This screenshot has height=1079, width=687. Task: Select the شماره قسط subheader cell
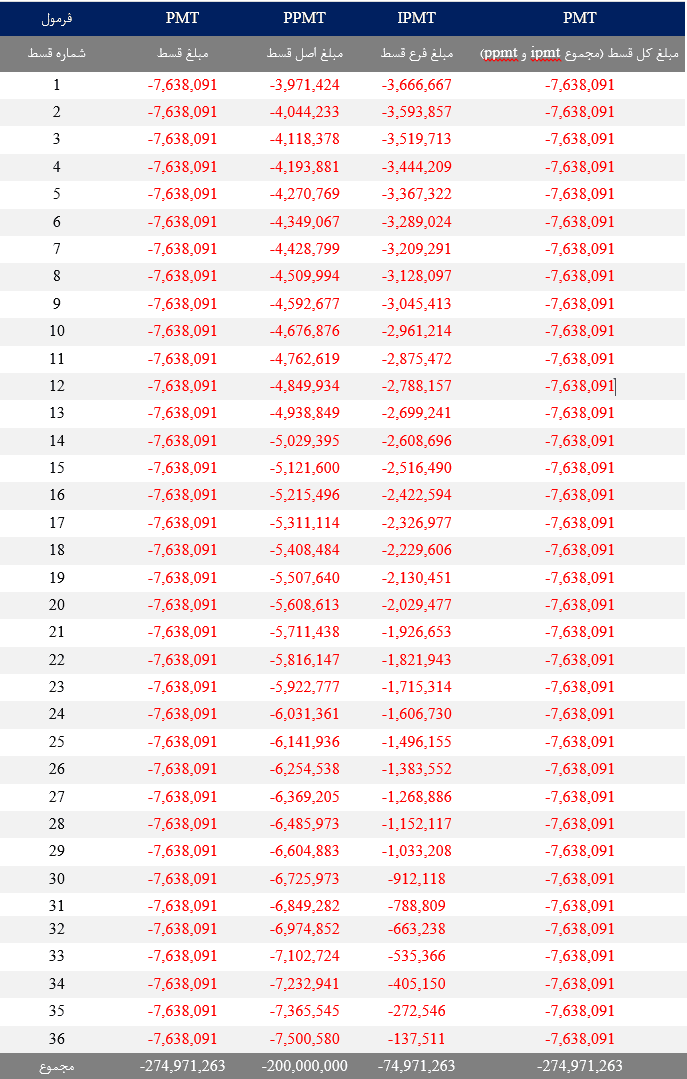tap(56, 53)
